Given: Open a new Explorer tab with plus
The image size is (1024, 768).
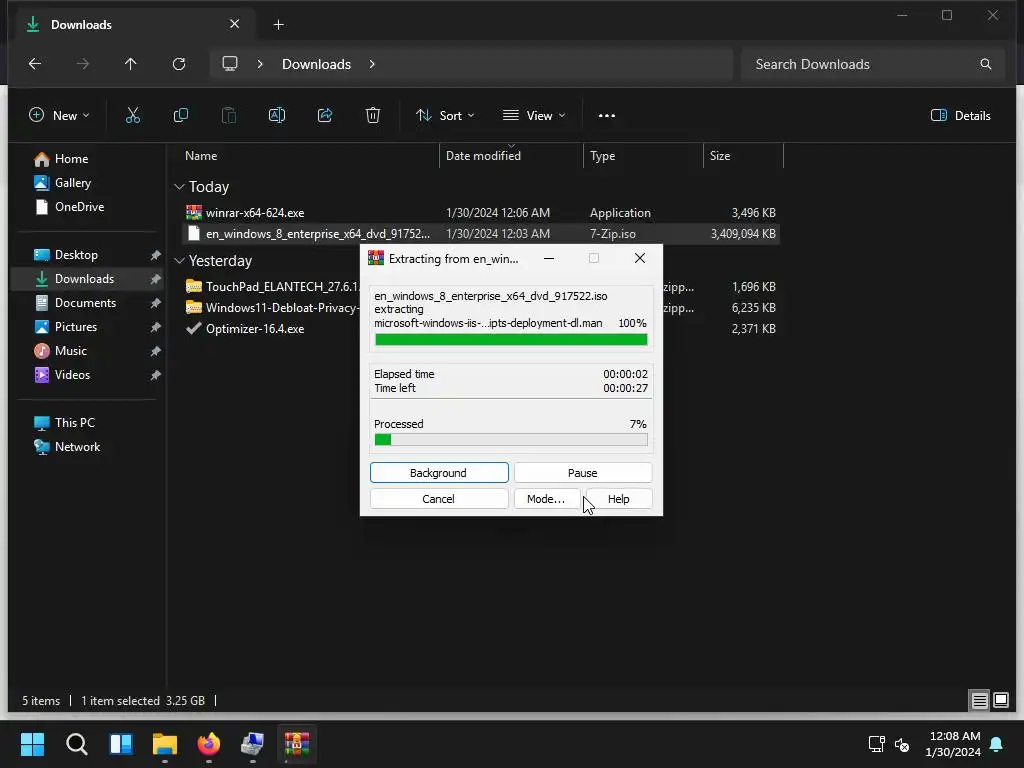Looking at the screenshot, I should pyautogui.click(x=279, y=25).
